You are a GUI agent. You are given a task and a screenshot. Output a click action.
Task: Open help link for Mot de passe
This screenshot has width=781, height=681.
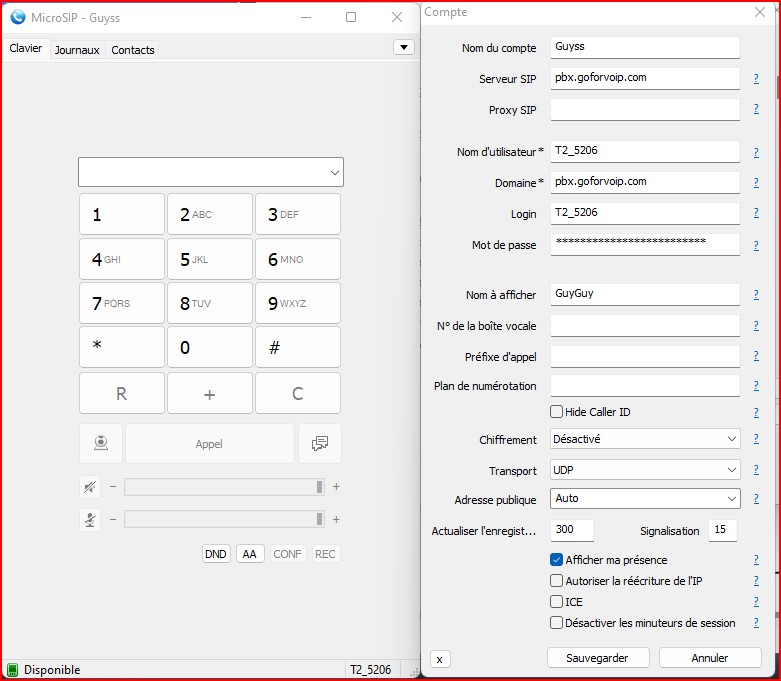pyautogui.click(x=756, y=246)
